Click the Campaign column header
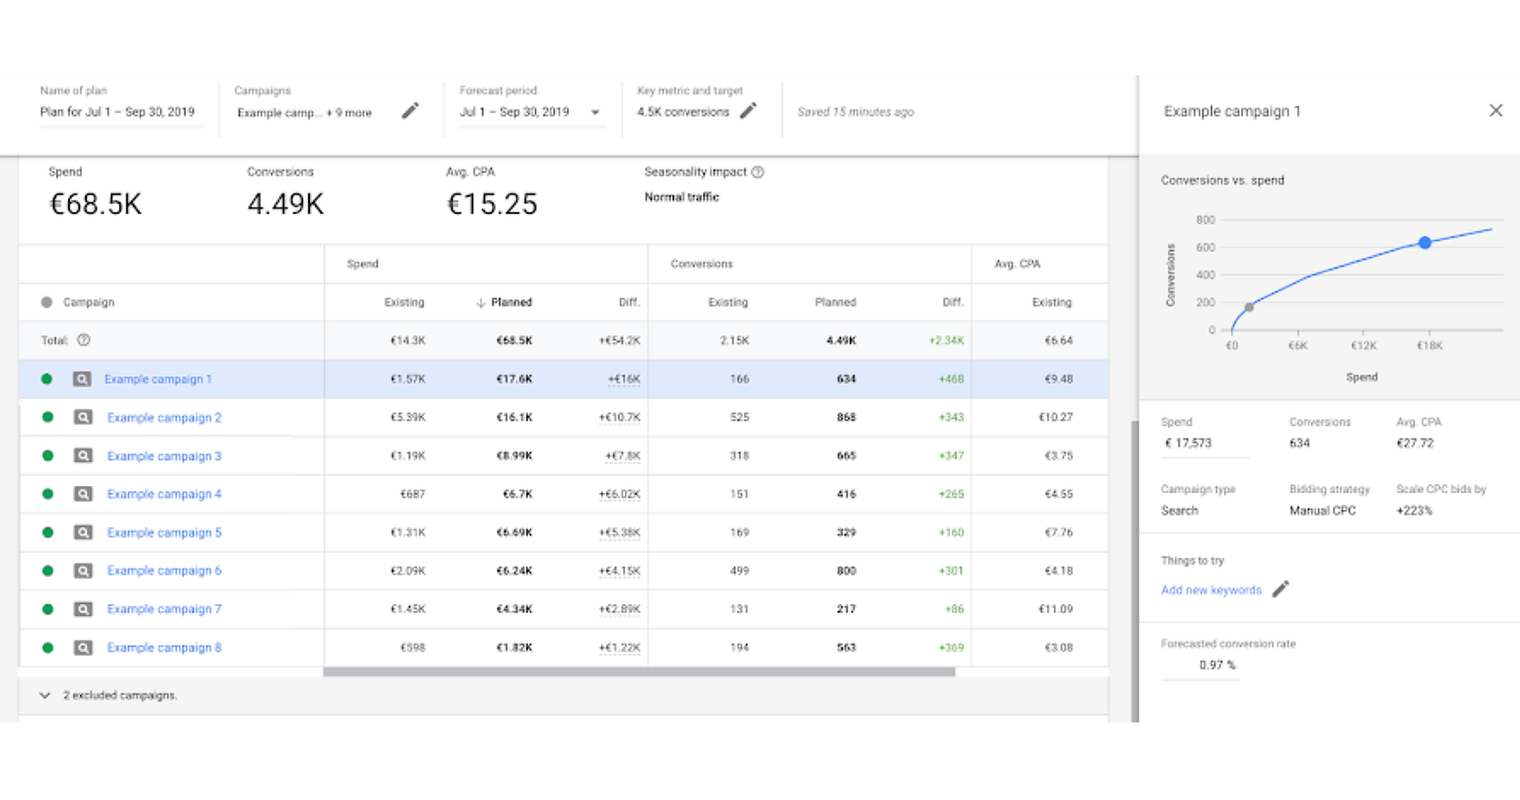 [88, 302]
